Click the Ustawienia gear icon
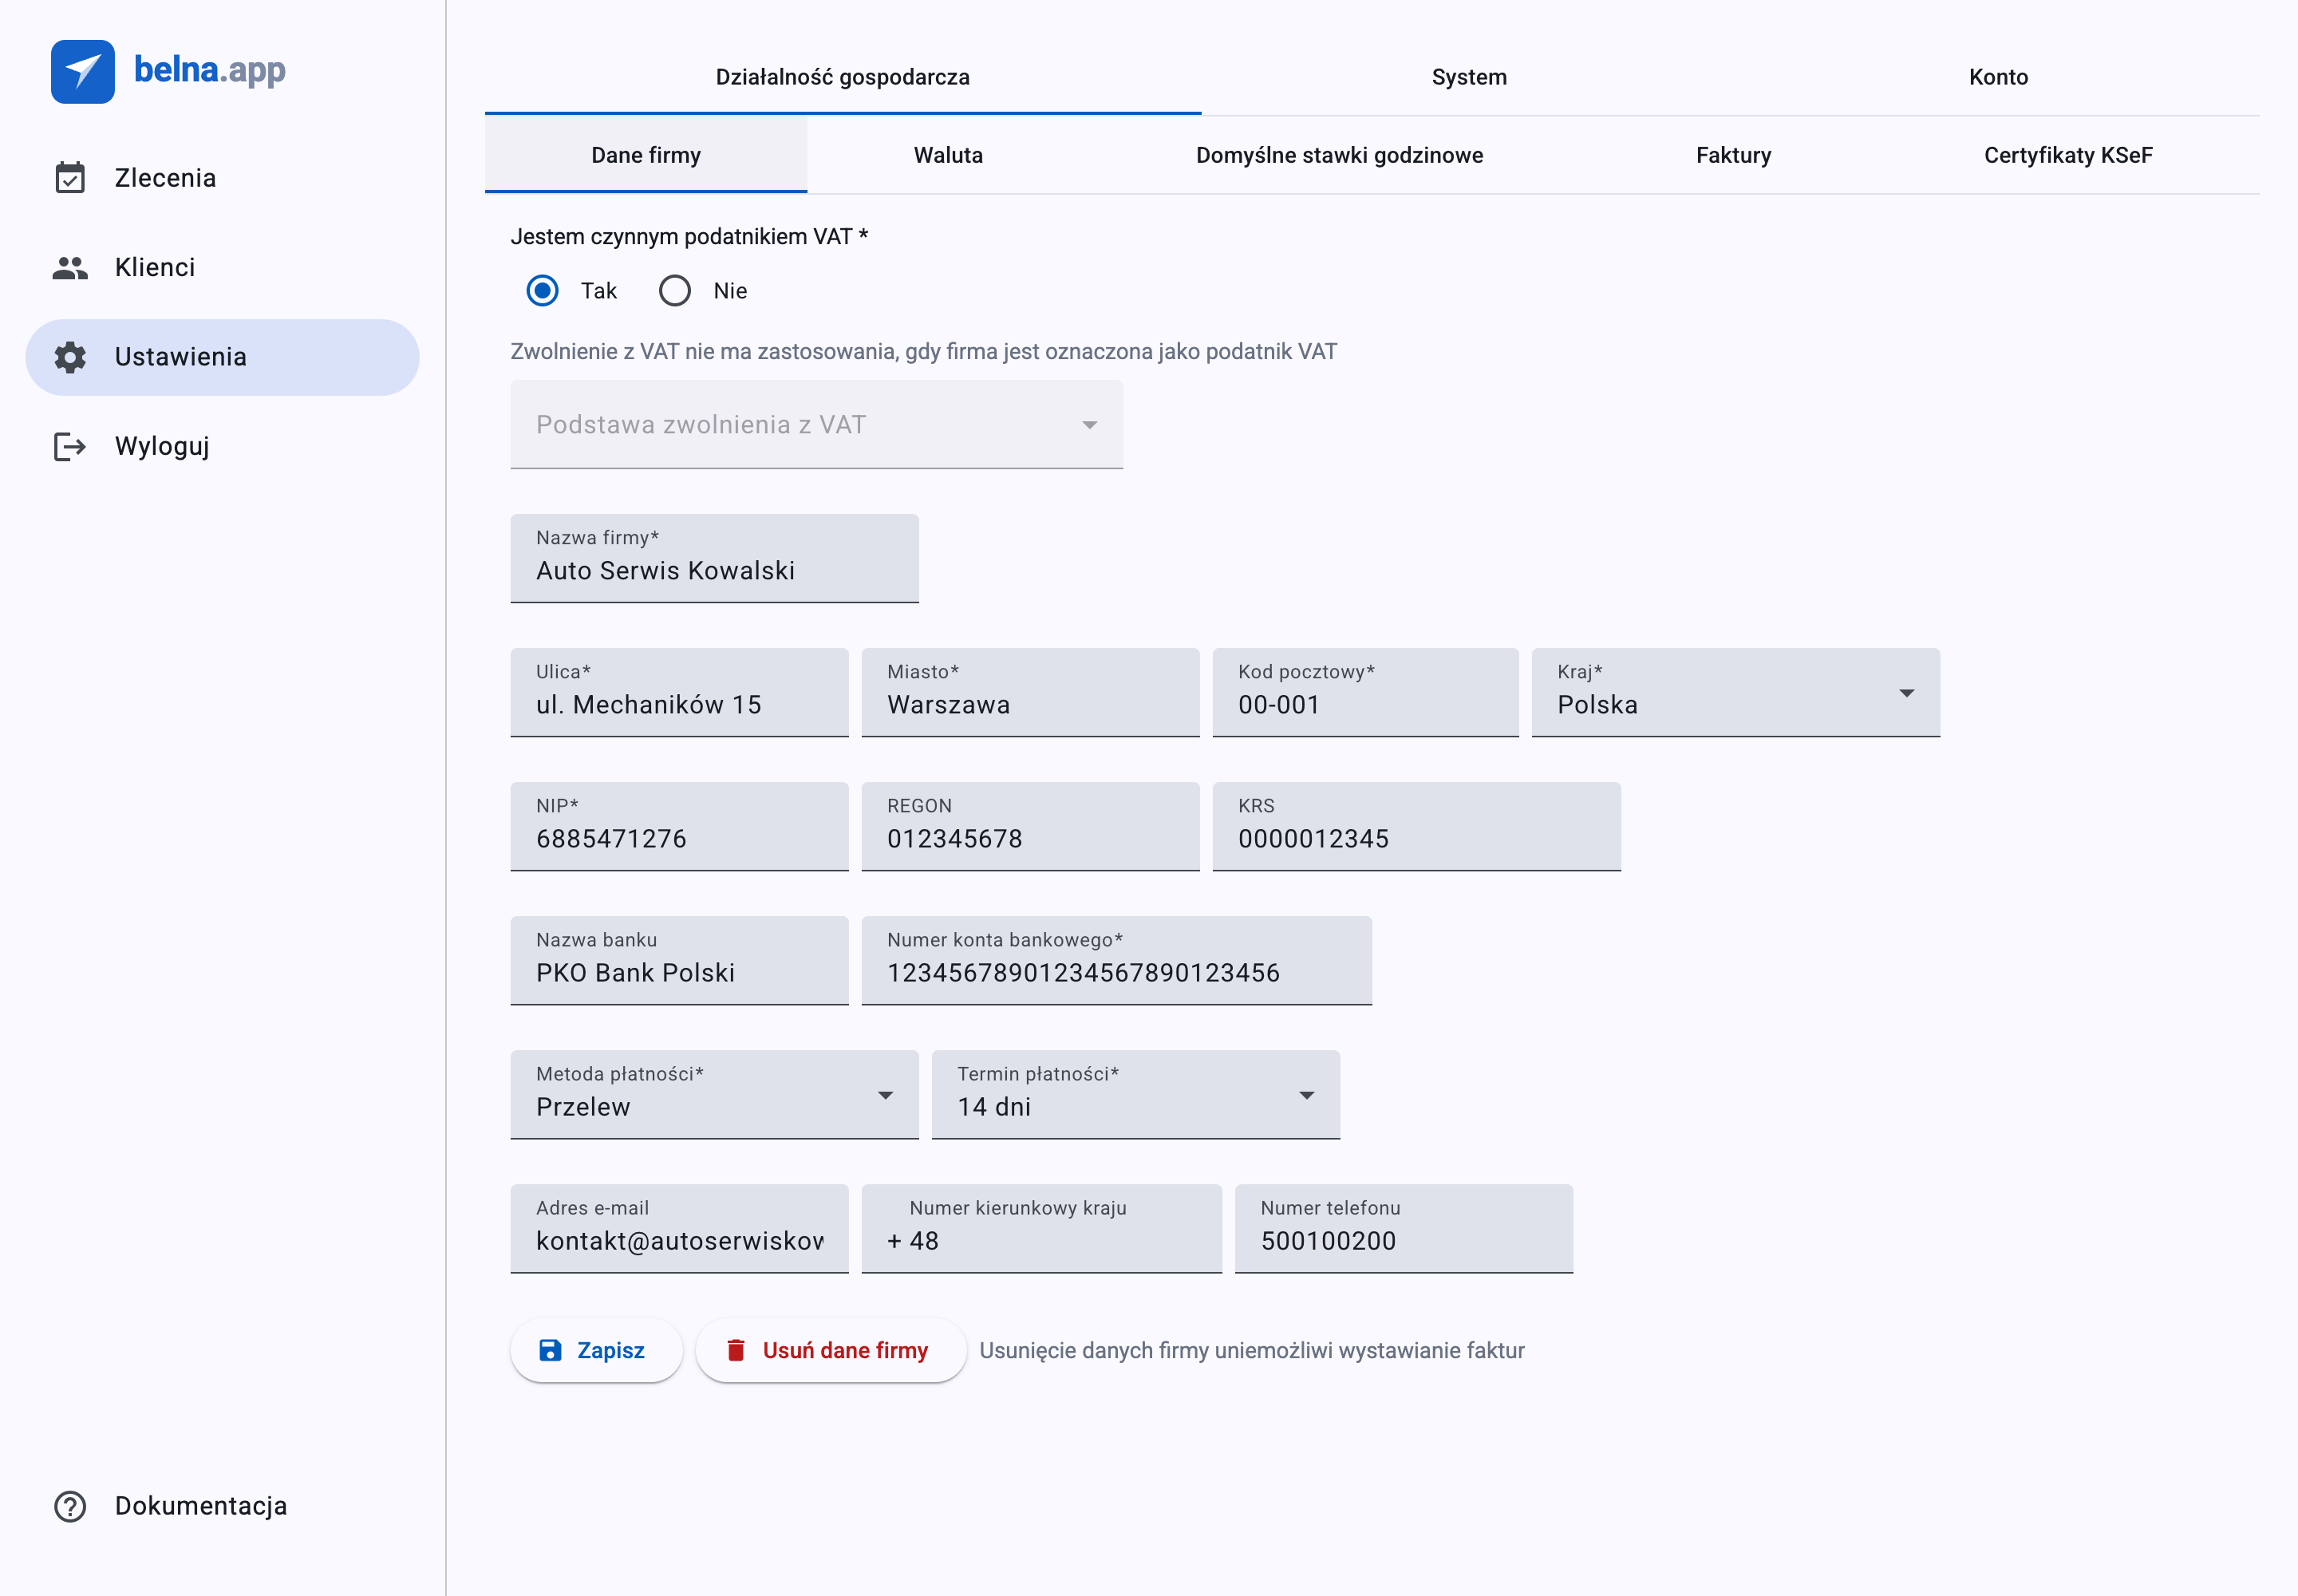 tap(70, 357)
